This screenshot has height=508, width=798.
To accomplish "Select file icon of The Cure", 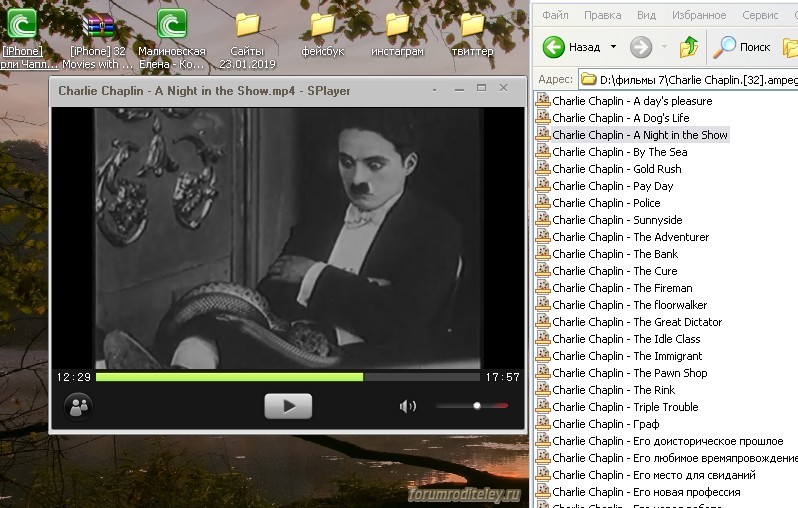I will point(543,270).
